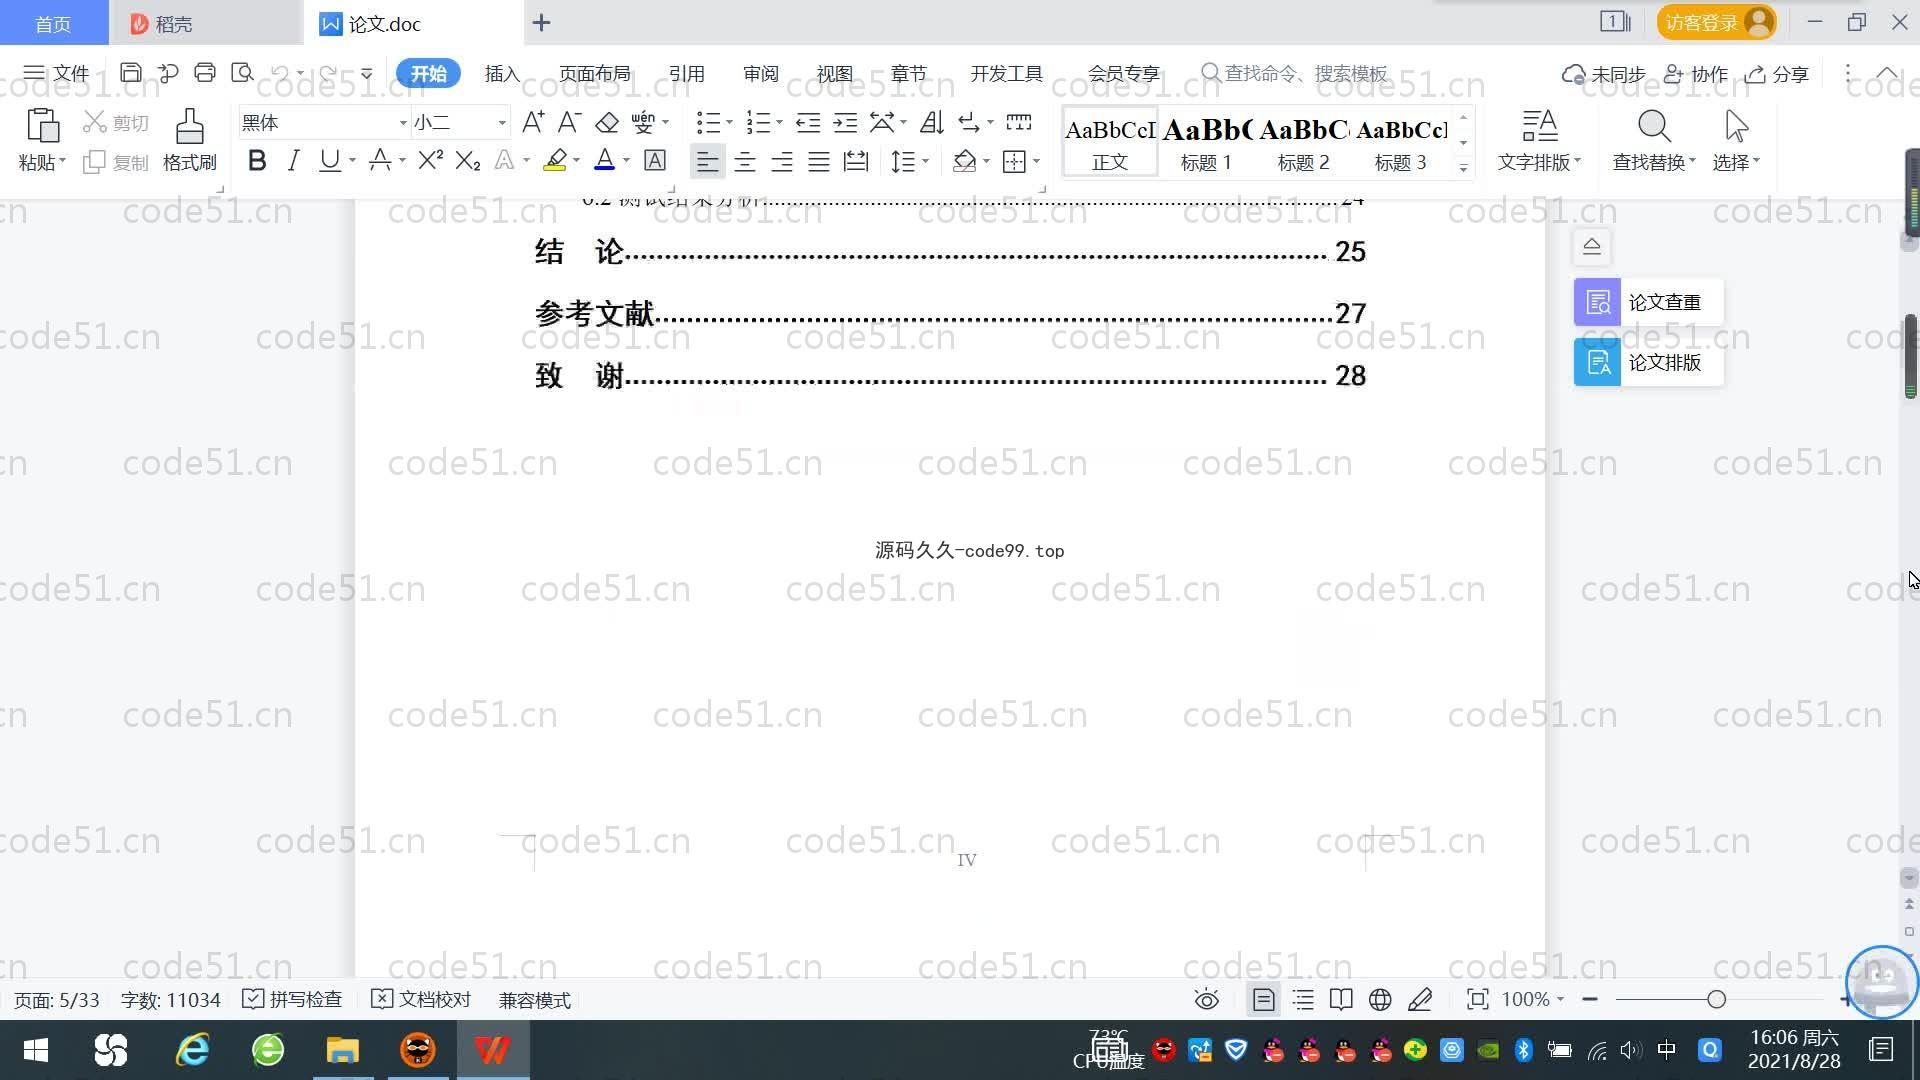
Task: Switch to the 页面布局 tab
Action: [x=595, y=73]
